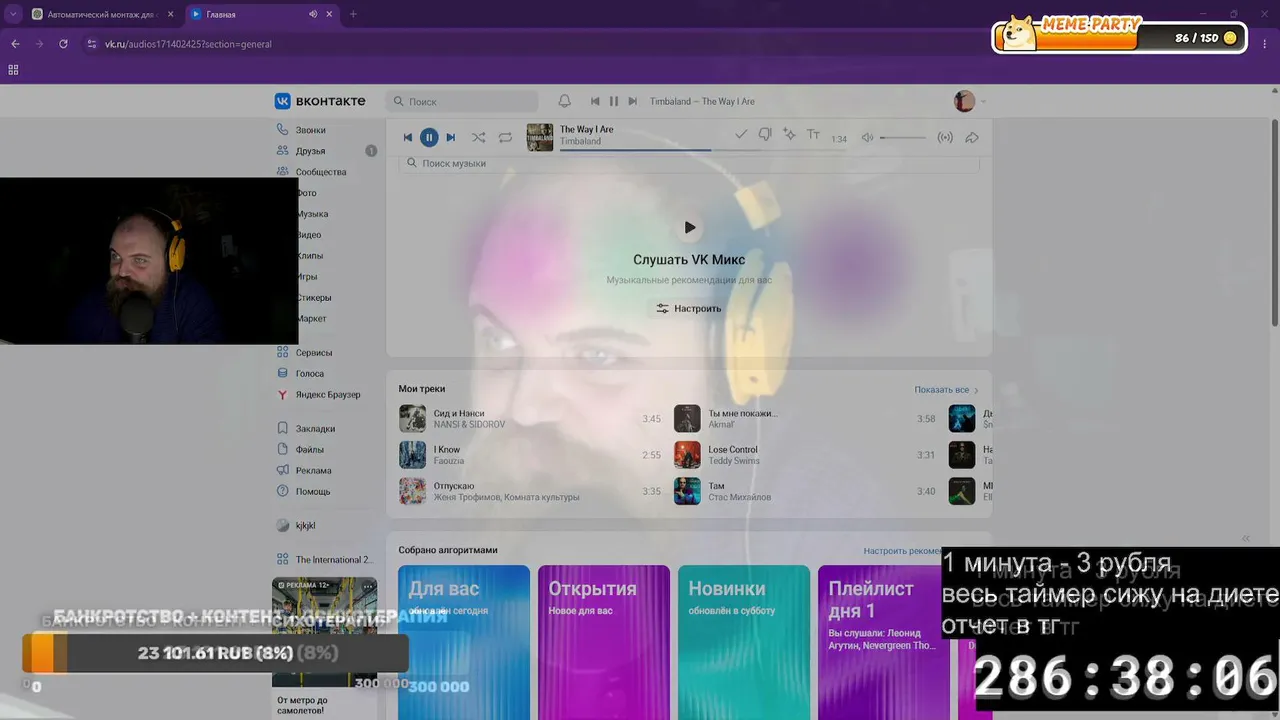Open Реклама in the left sidebar
Viewport: 1280px width, 720px height.
313,471
